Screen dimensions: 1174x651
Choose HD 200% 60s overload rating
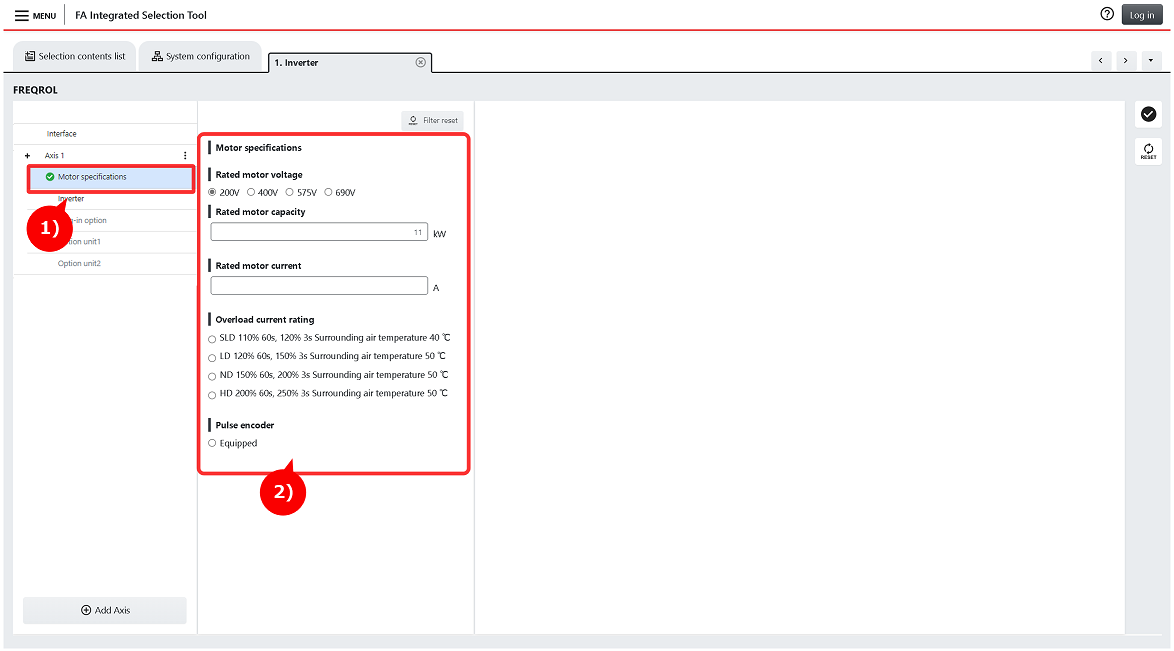[x=212, y=395]
